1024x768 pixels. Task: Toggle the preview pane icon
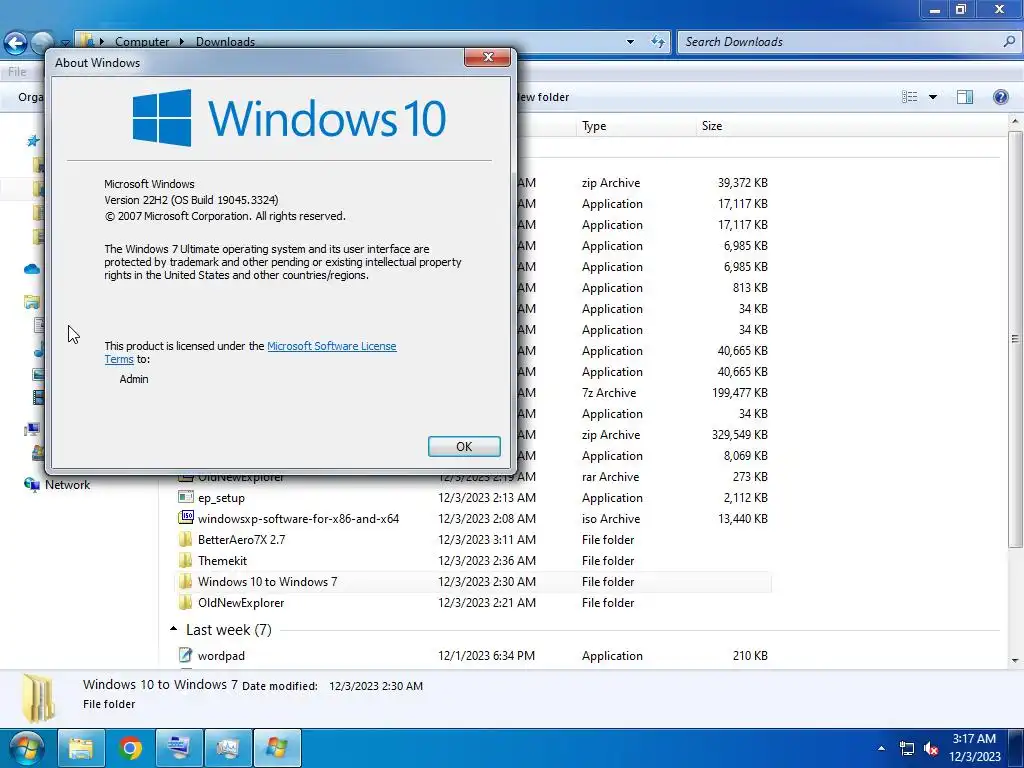tap(965, 97)
